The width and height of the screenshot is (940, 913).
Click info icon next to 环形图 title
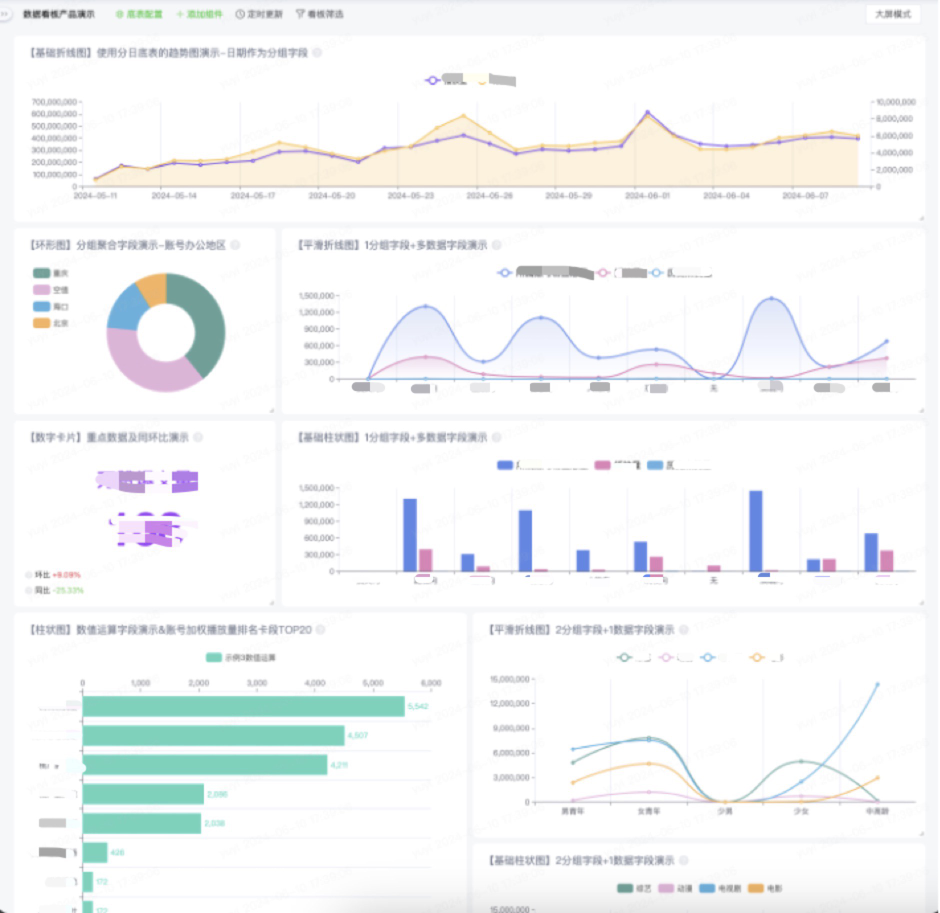tap(236, 245)
